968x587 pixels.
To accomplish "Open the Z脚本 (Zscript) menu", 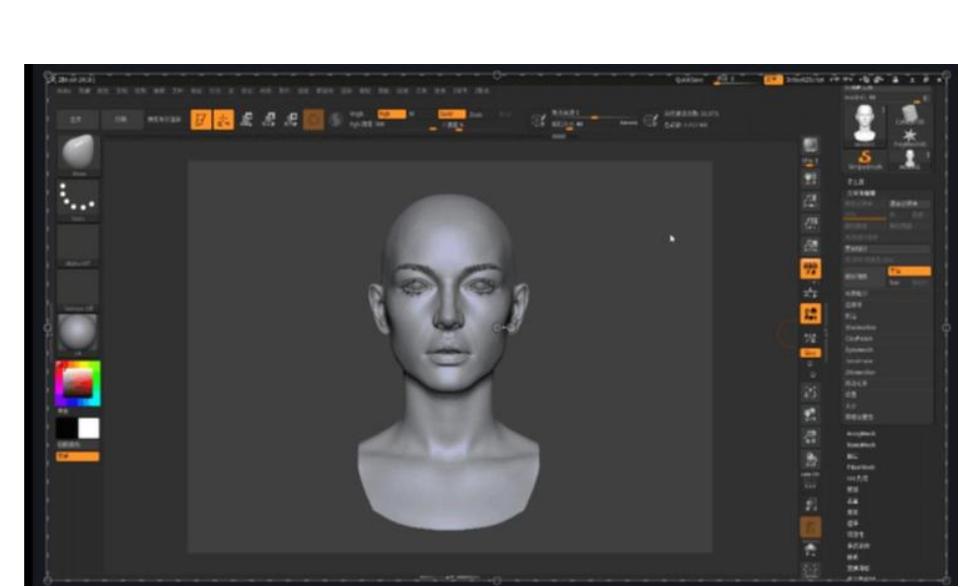I will coord(482,91).
